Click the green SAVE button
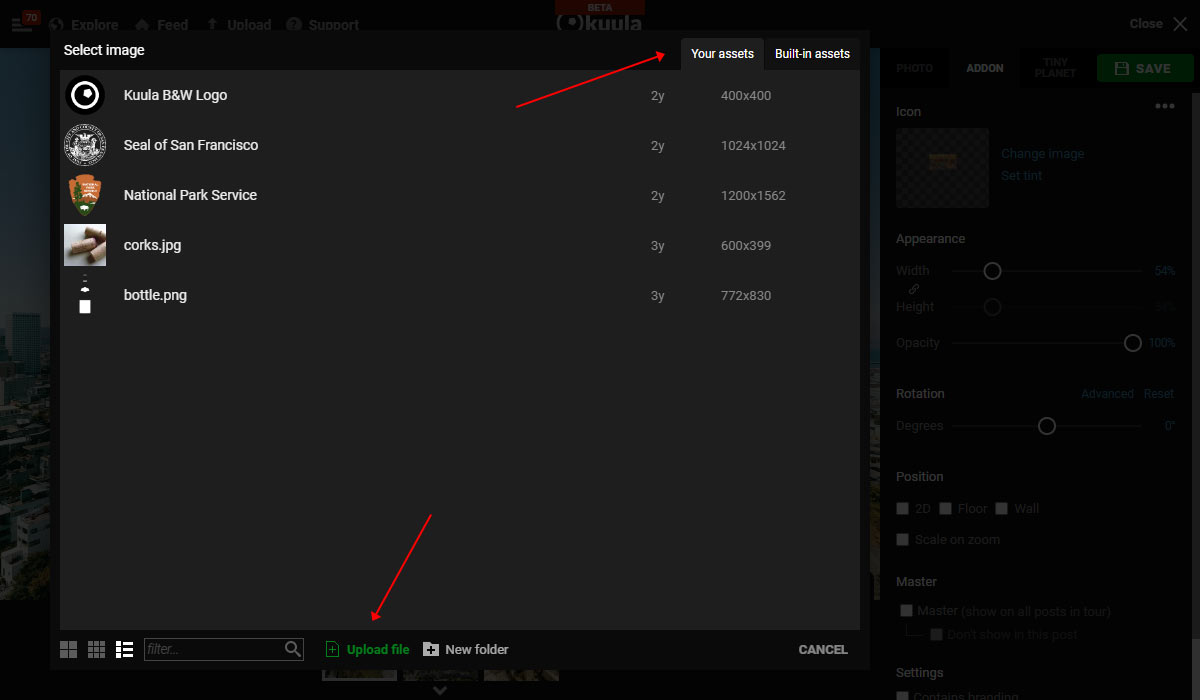1200x700 pixels. 1145,68
